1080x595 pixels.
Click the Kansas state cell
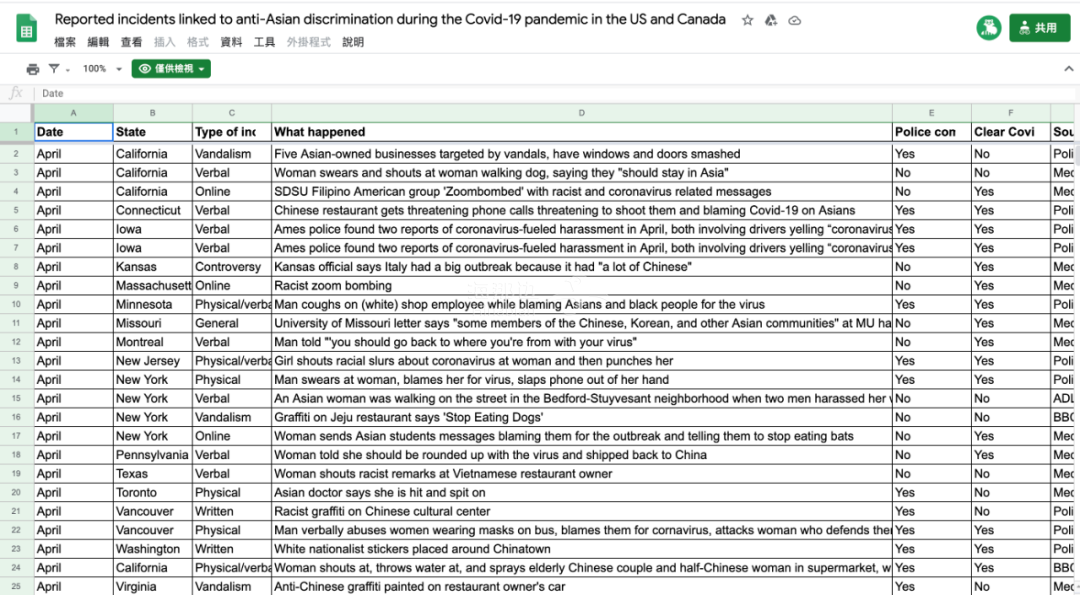153,267
